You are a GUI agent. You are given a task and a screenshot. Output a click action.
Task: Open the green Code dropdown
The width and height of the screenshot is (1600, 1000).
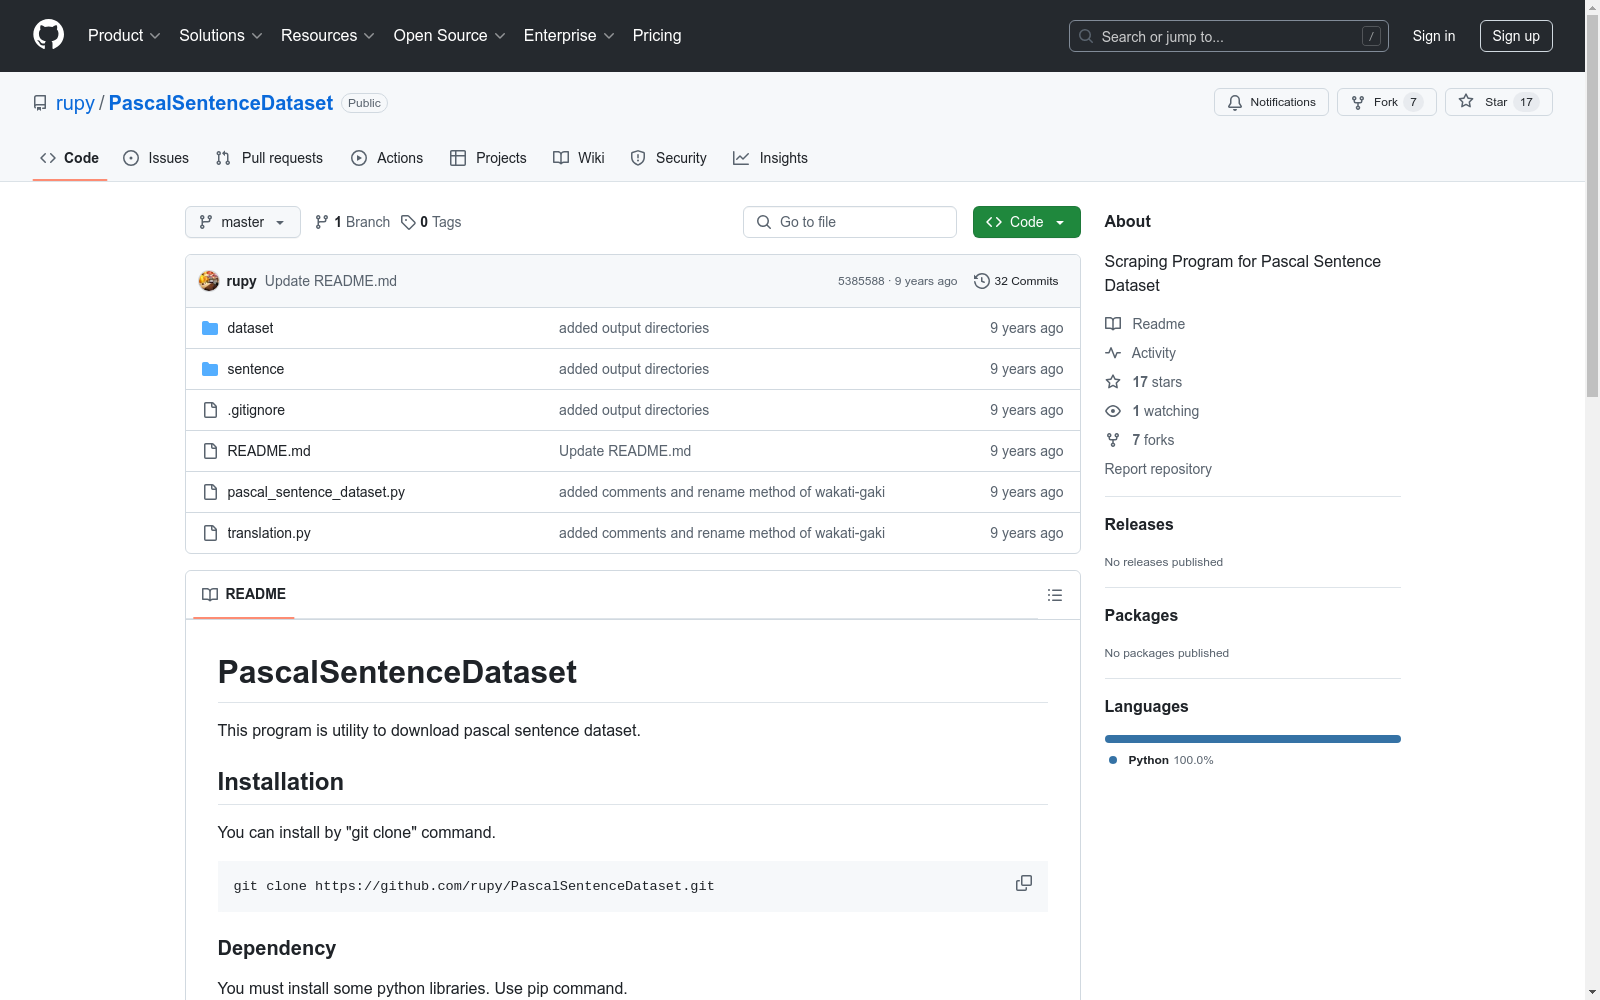[x=1026, y=222]
